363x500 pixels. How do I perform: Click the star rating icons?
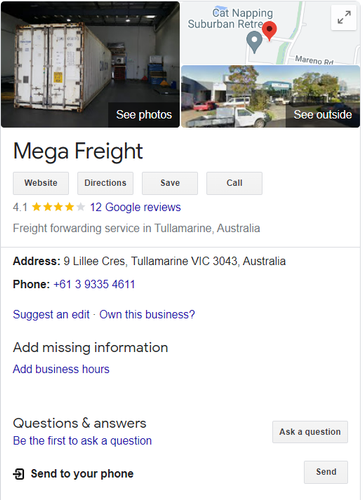coord(58,207)
